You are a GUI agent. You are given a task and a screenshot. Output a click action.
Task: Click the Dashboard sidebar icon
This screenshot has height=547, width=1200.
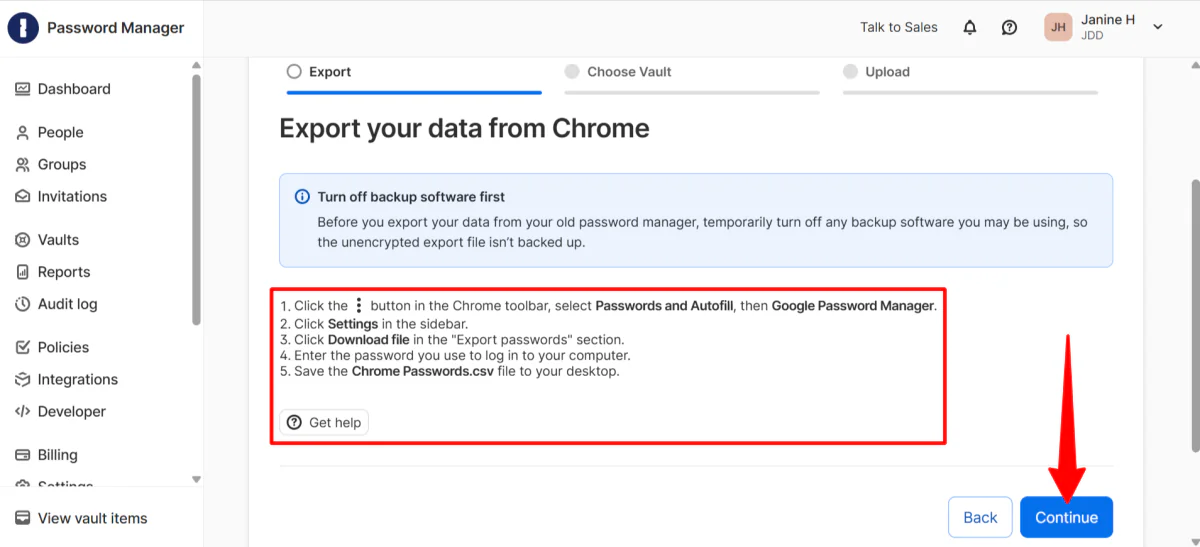point(23,89)
